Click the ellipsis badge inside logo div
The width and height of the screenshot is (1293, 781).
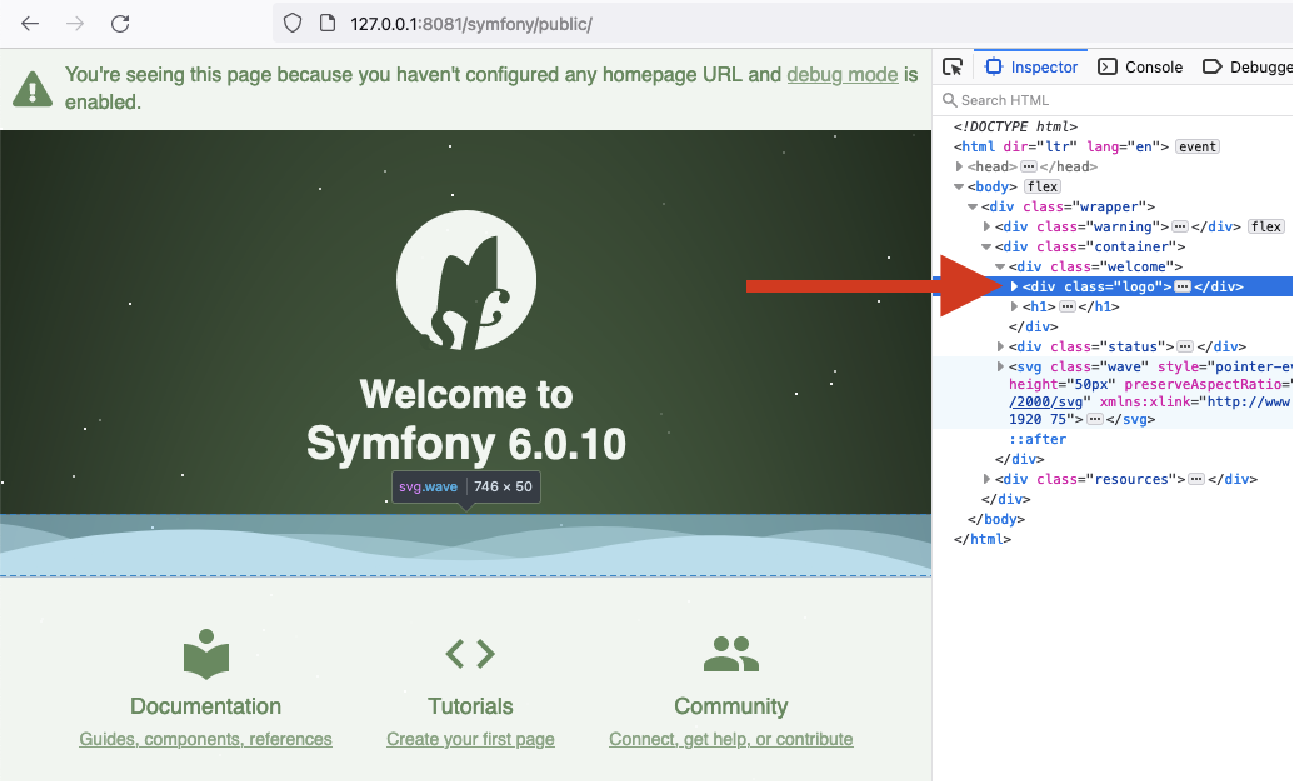click(1183, 287)
